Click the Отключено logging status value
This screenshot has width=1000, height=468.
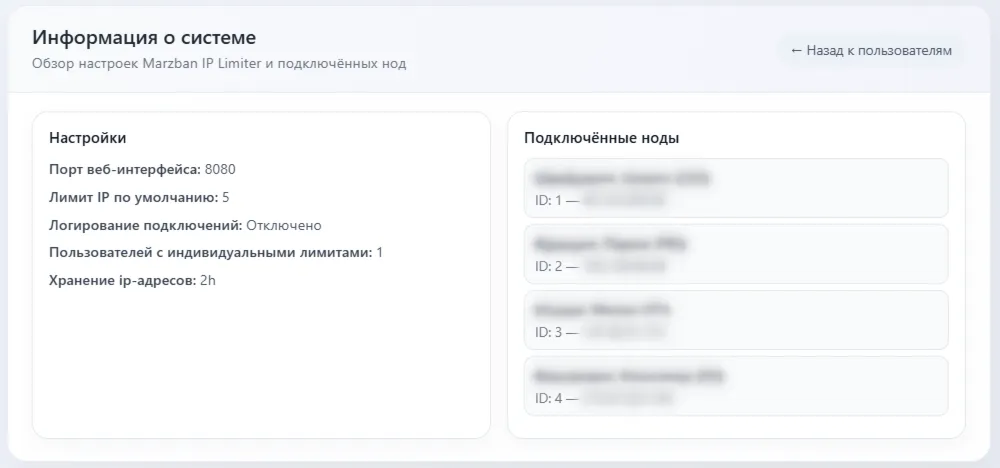point(284,225)
